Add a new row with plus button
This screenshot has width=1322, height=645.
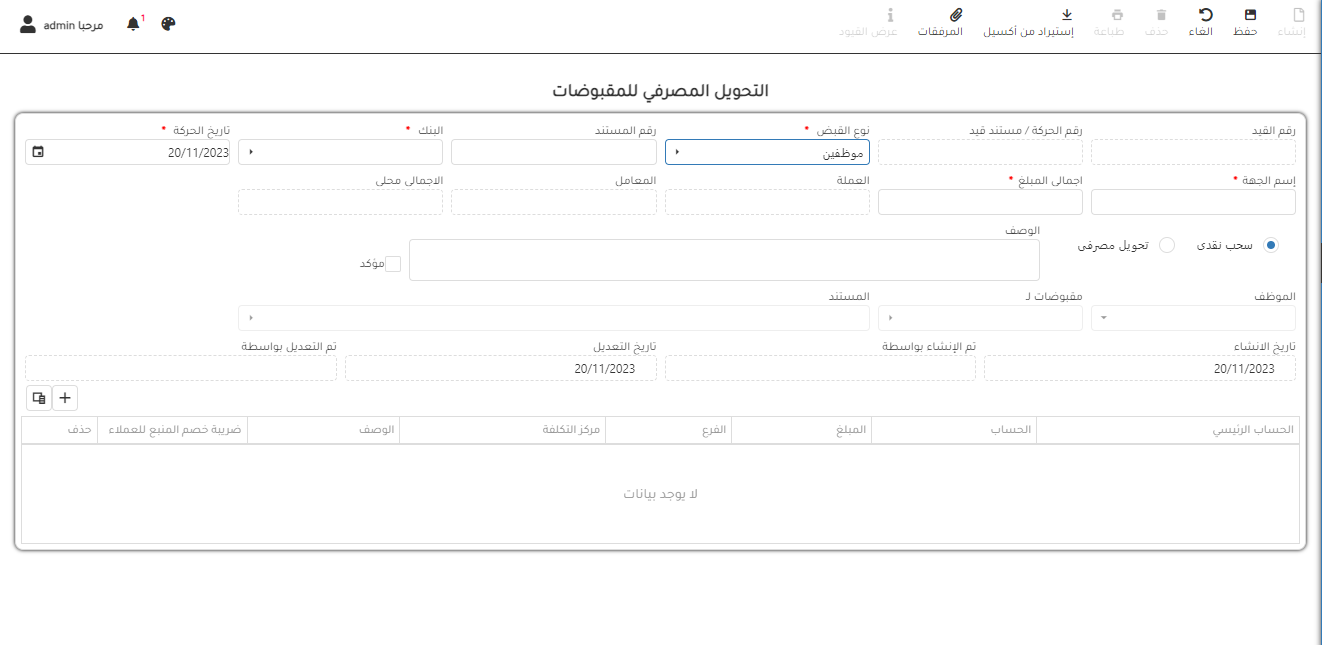[65, 398]
